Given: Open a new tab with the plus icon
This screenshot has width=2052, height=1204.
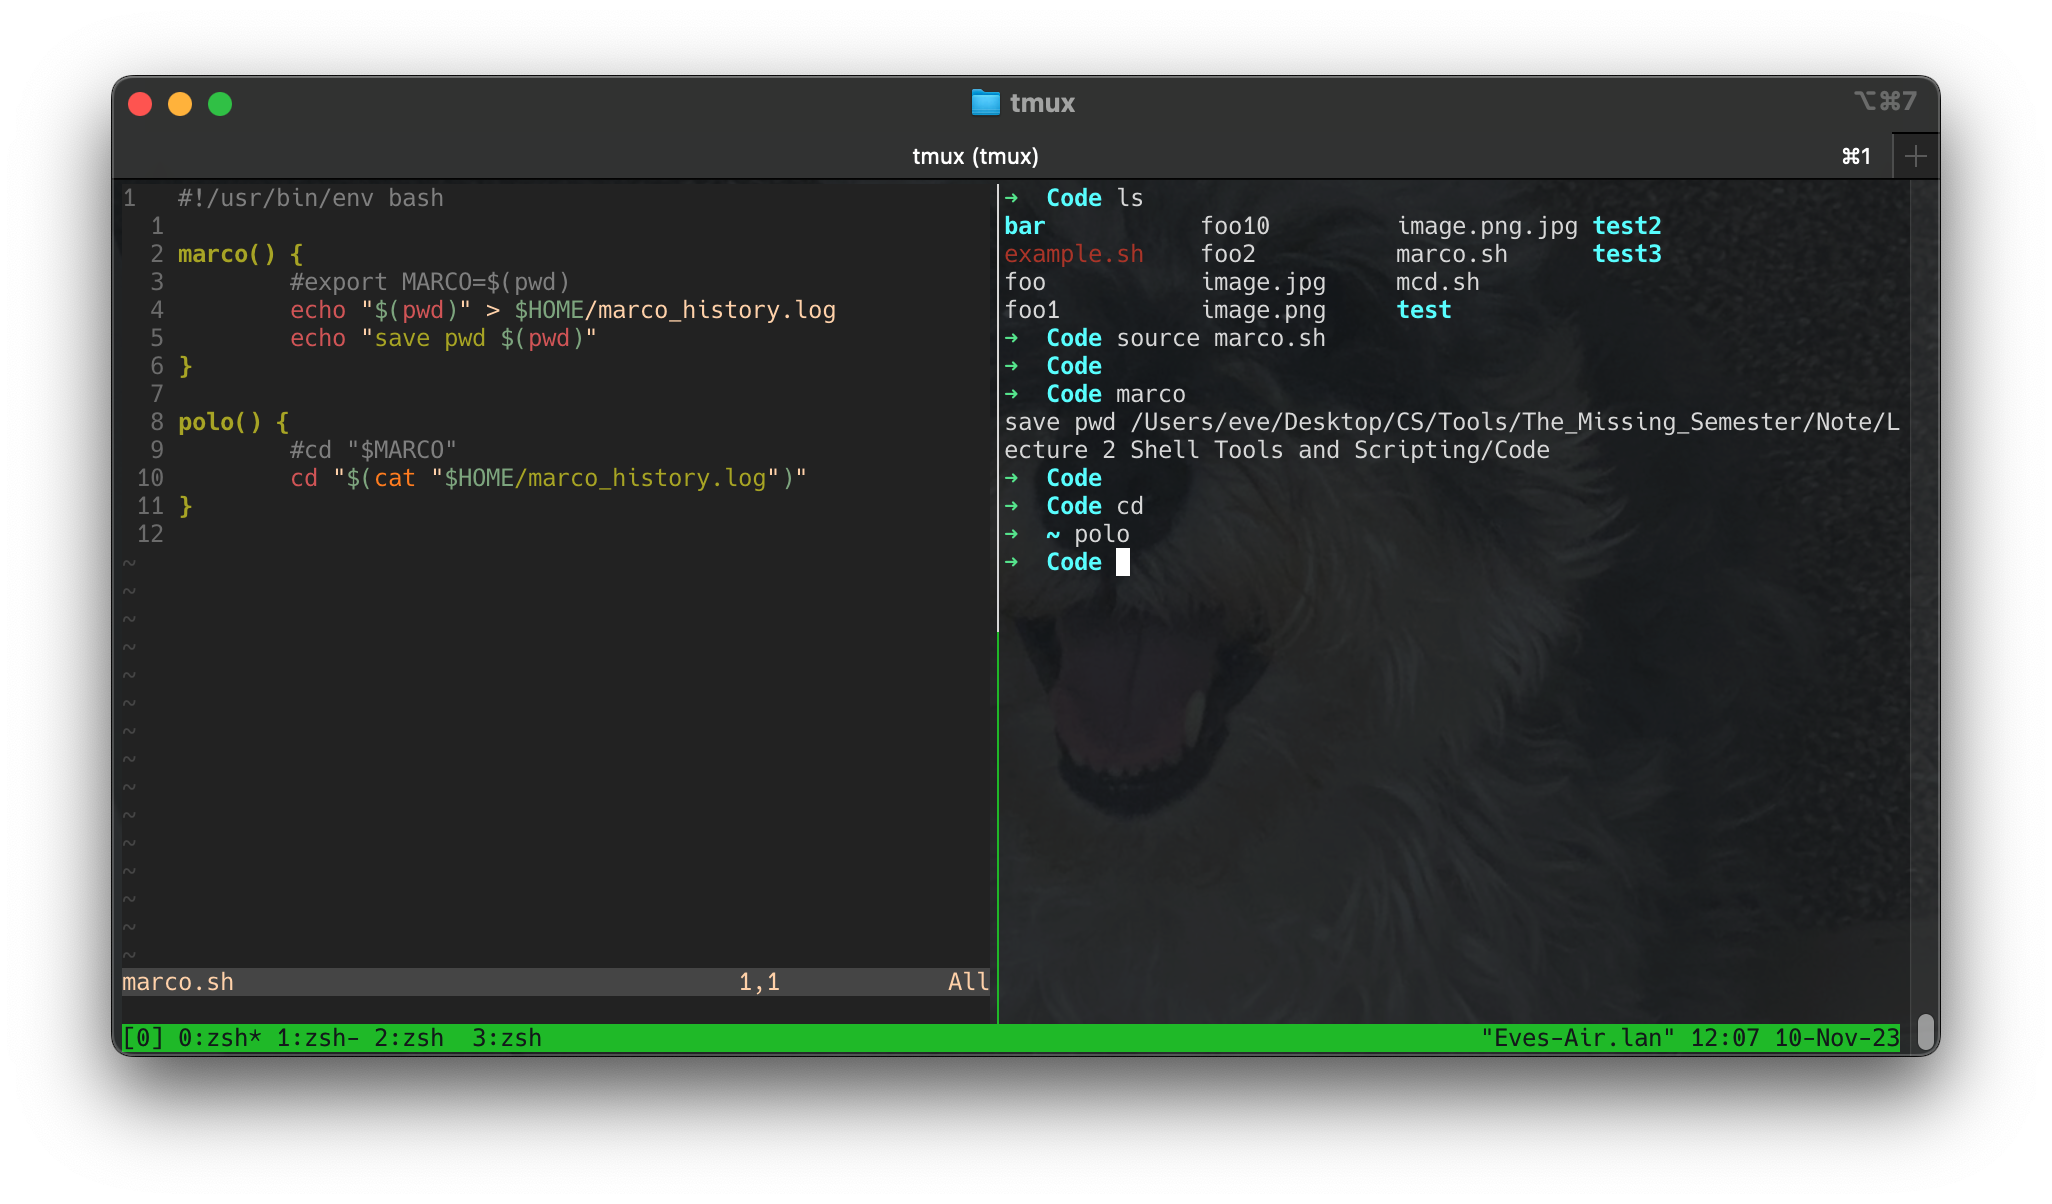Looking at the screenshot, I should click(1916, 155).
